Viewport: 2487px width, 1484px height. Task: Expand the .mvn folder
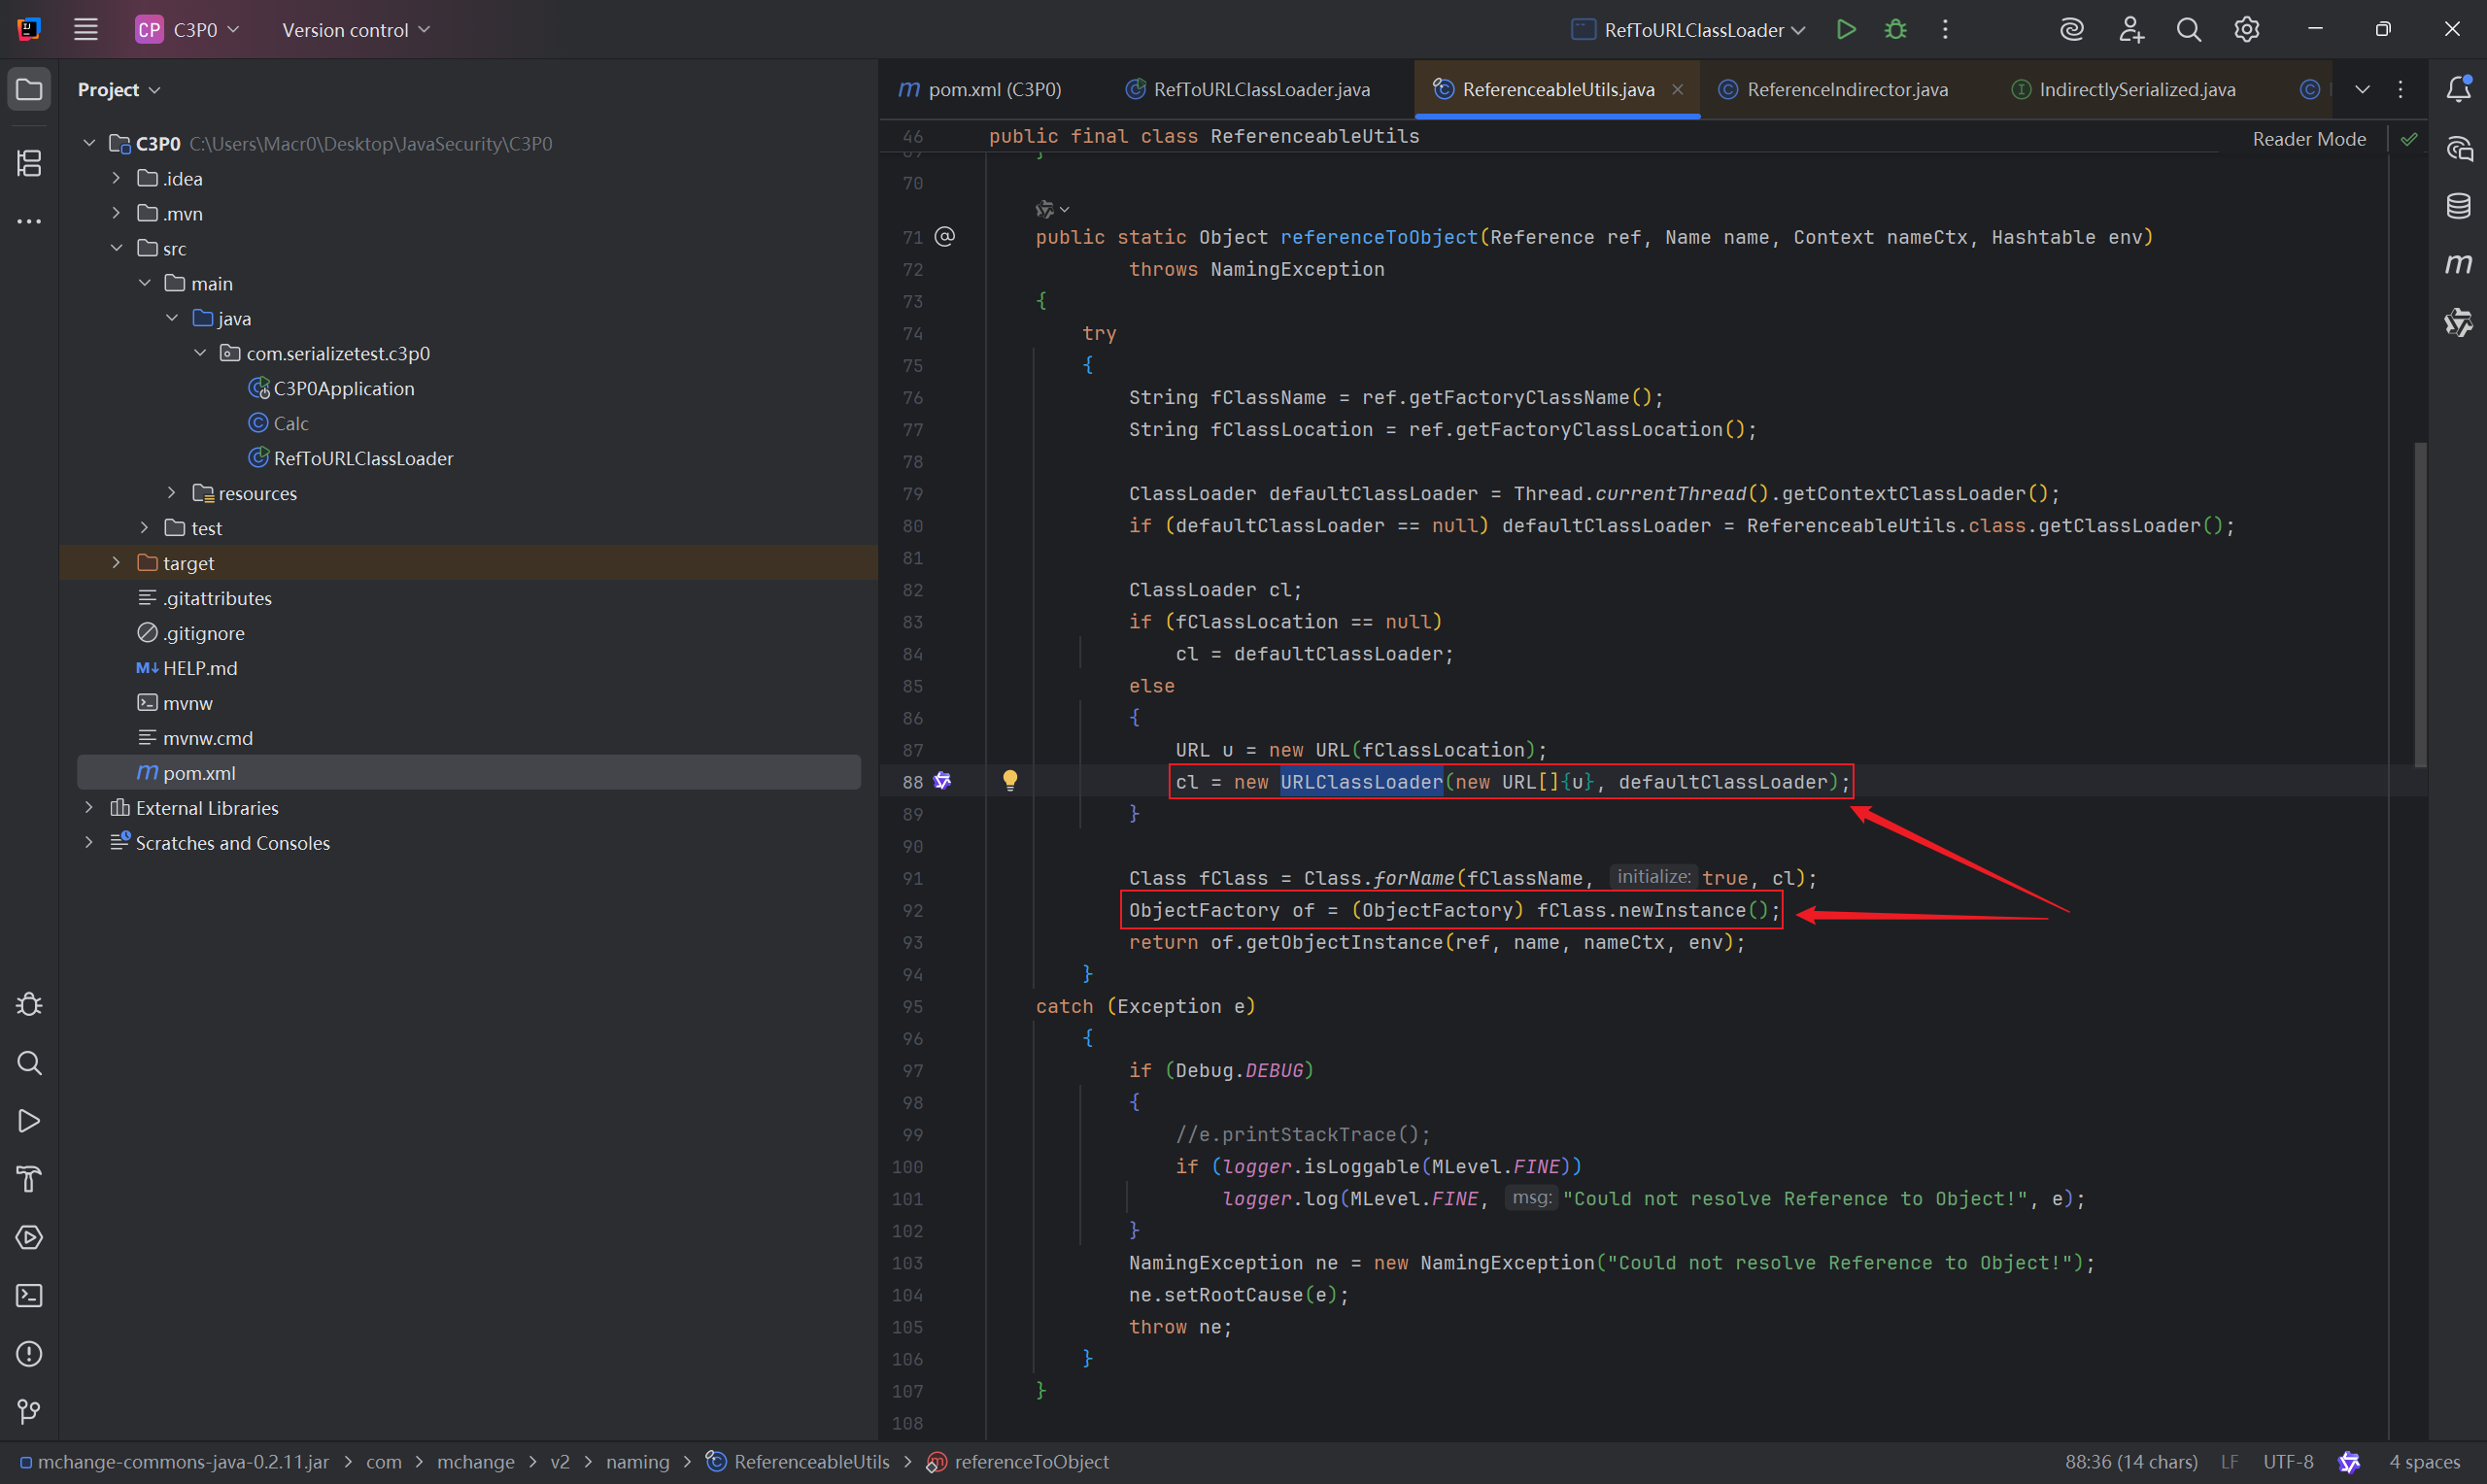click(x=116, y=213)
